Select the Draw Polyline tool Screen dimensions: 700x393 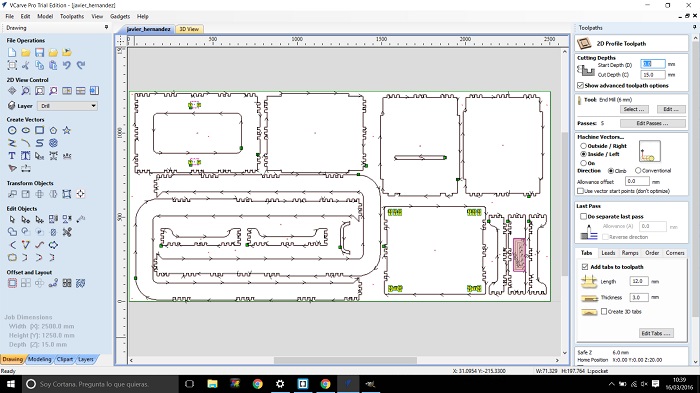[12, 143]
